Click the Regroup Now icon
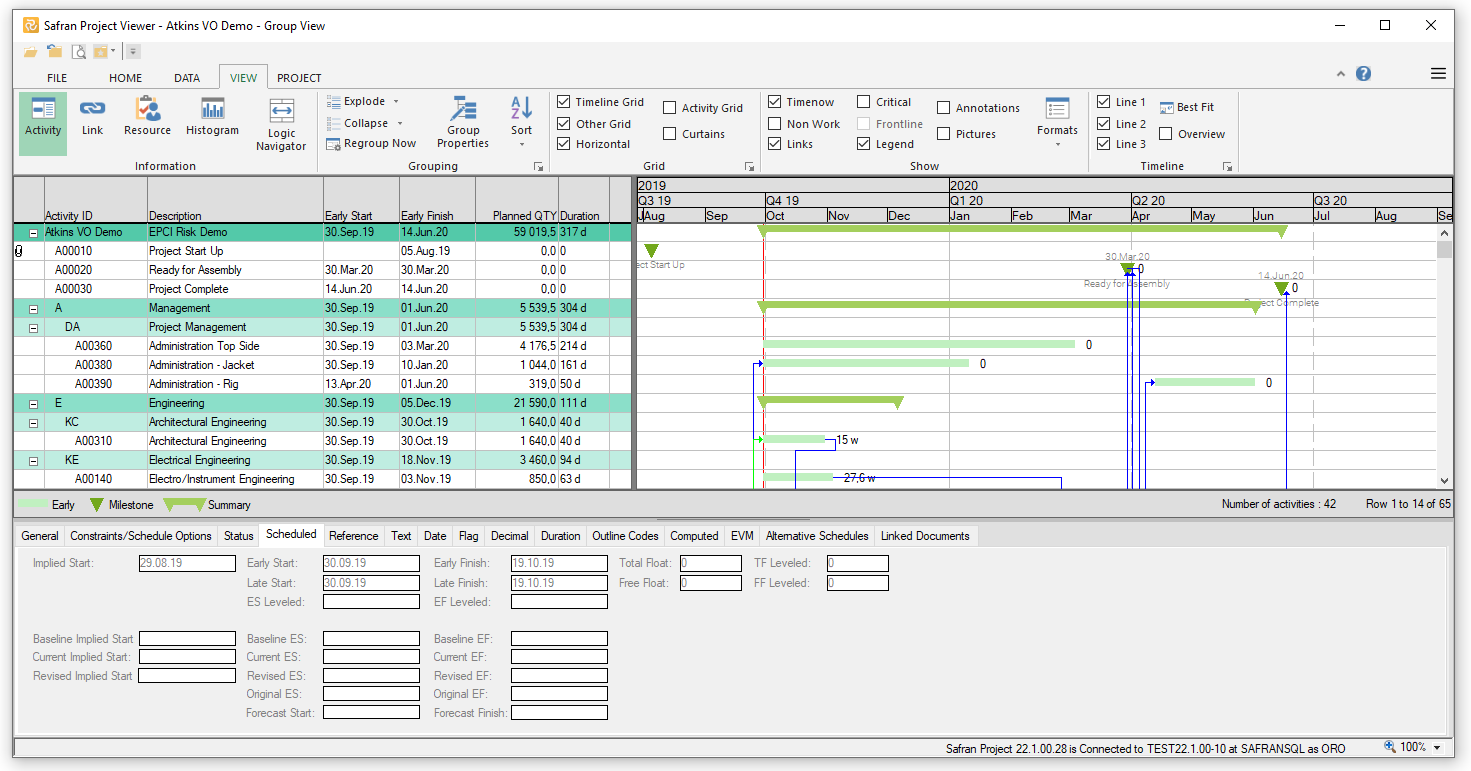 (334, 144)
